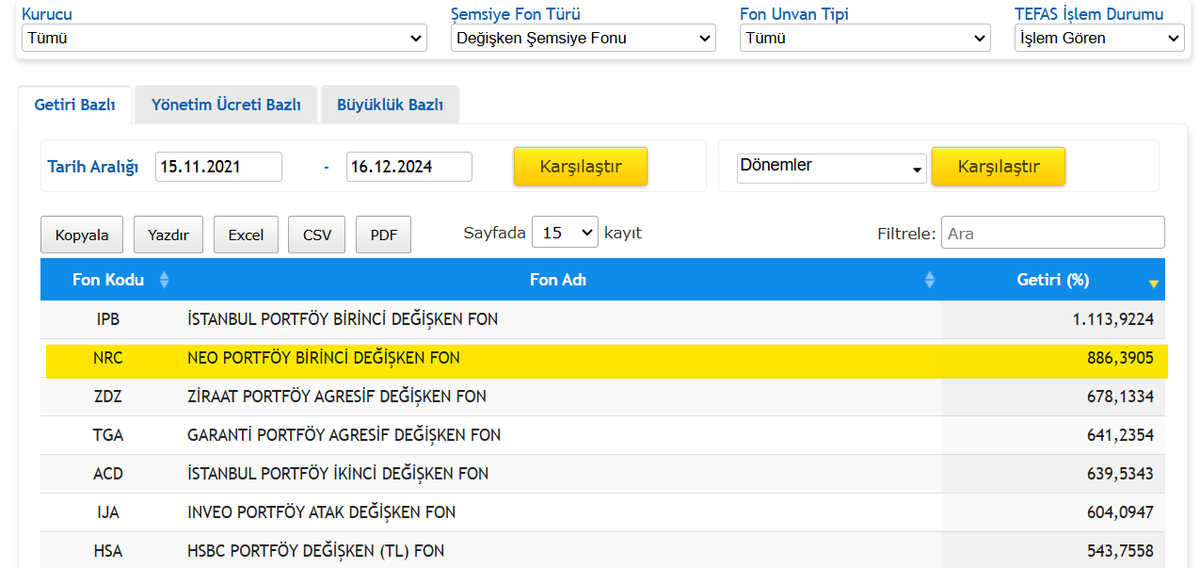Expand the Dönemler dropdown

(x=832, y=167)
